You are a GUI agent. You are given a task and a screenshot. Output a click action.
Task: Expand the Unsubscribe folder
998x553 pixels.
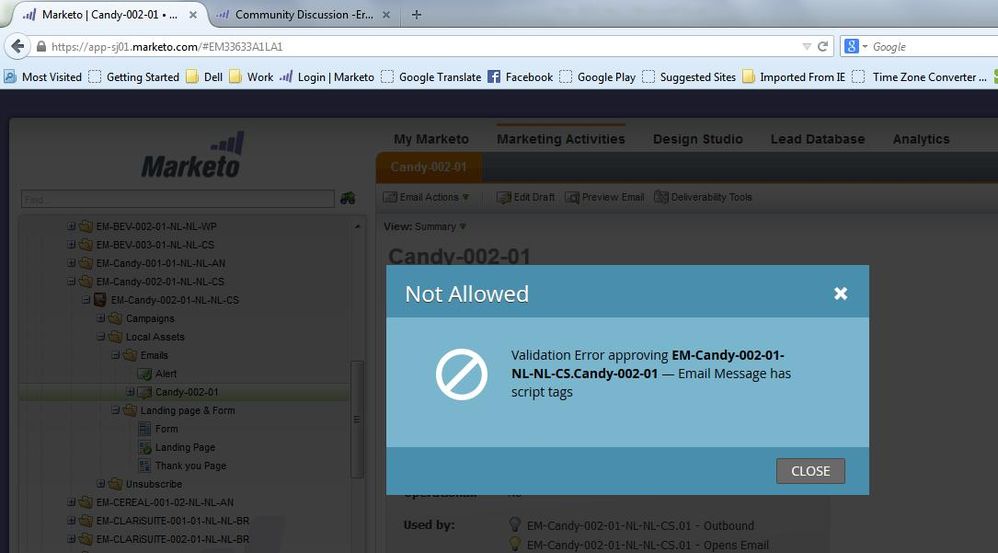point(101,484)
